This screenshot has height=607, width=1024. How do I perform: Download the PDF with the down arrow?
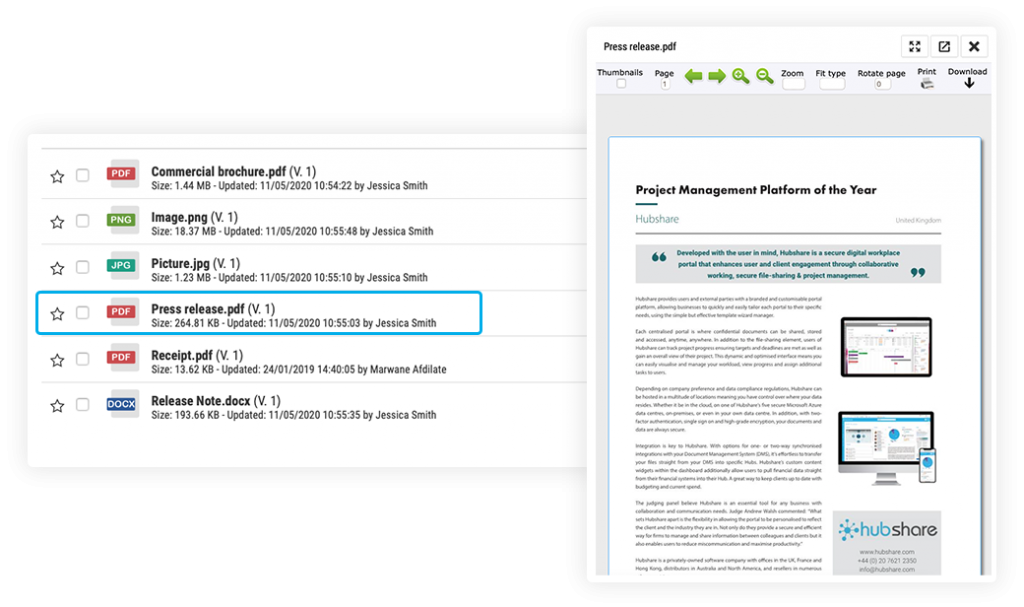(969, 83)
